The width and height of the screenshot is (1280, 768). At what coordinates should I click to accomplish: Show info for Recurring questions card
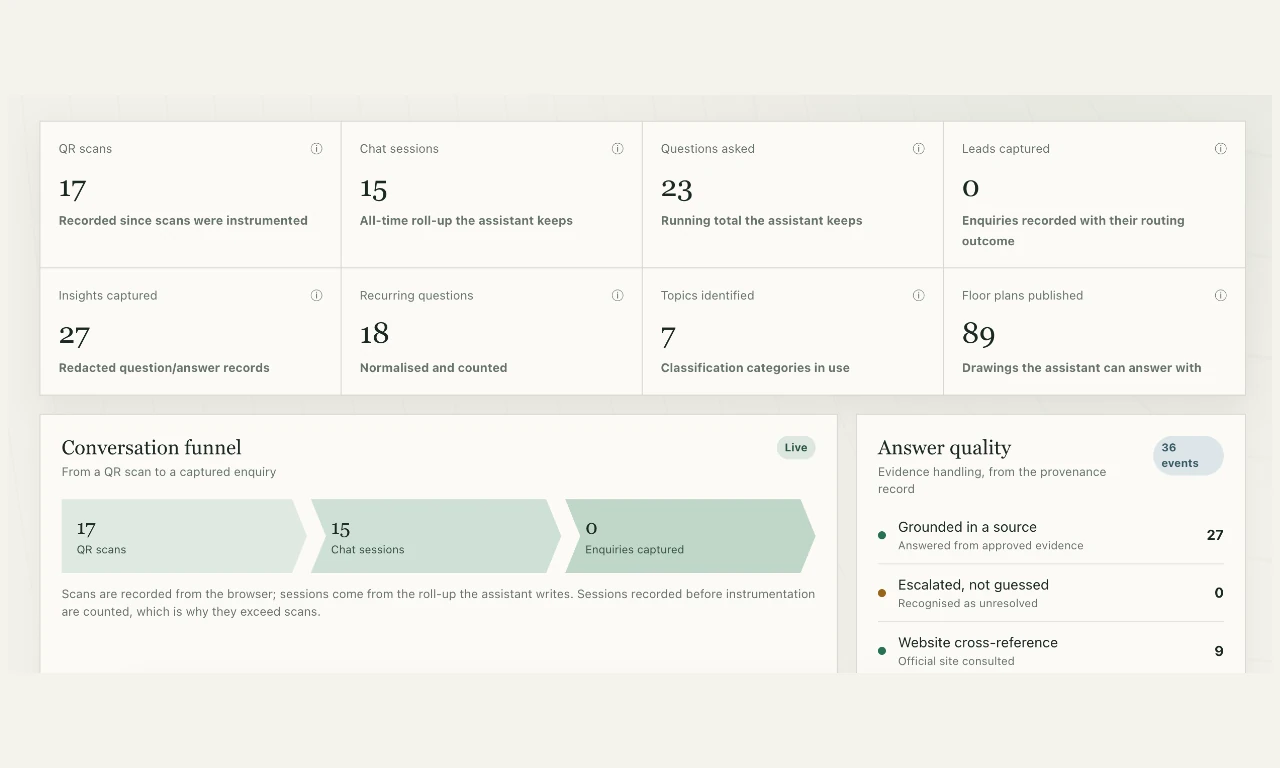pos(617,296)
